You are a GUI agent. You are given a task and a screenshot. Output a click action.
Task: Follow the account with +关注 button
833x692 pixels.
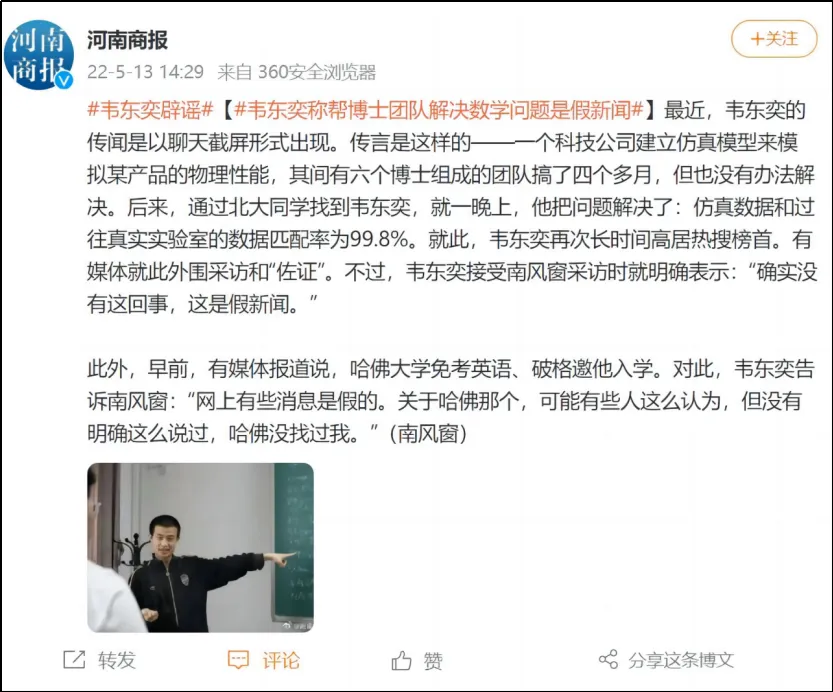[x=774, y=39]
